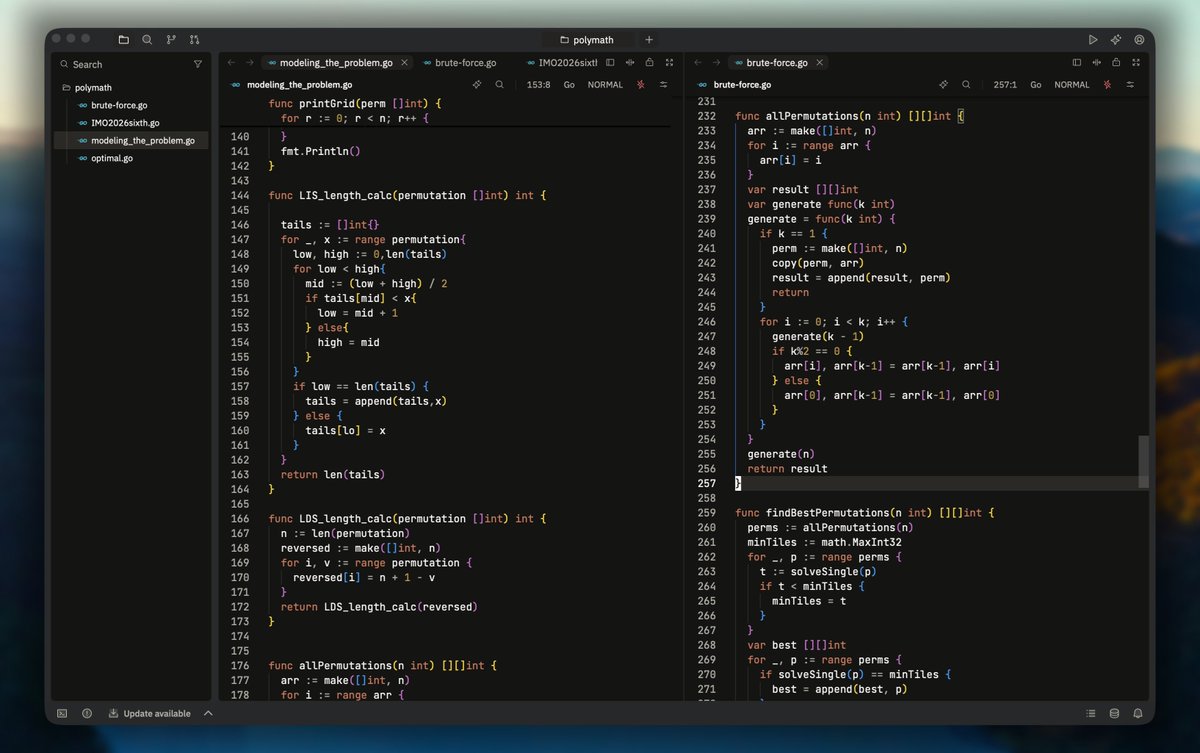Close the brute-force.go tab in right pane

click(x=820, y=62)
